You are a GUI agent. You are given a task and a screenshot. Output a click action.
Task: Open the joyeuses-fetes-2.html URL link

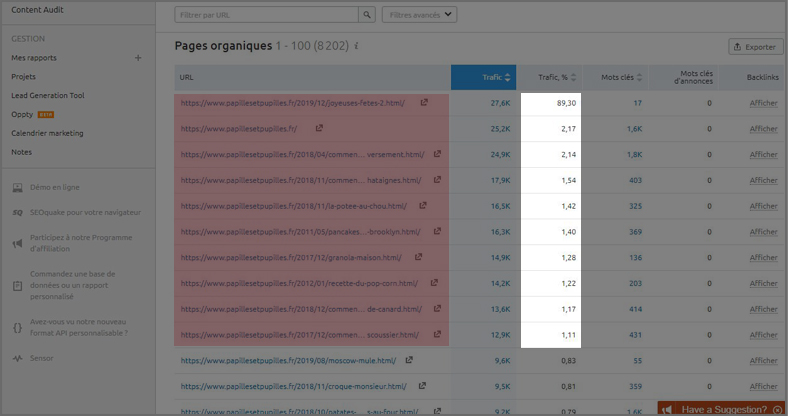(292, 103)
